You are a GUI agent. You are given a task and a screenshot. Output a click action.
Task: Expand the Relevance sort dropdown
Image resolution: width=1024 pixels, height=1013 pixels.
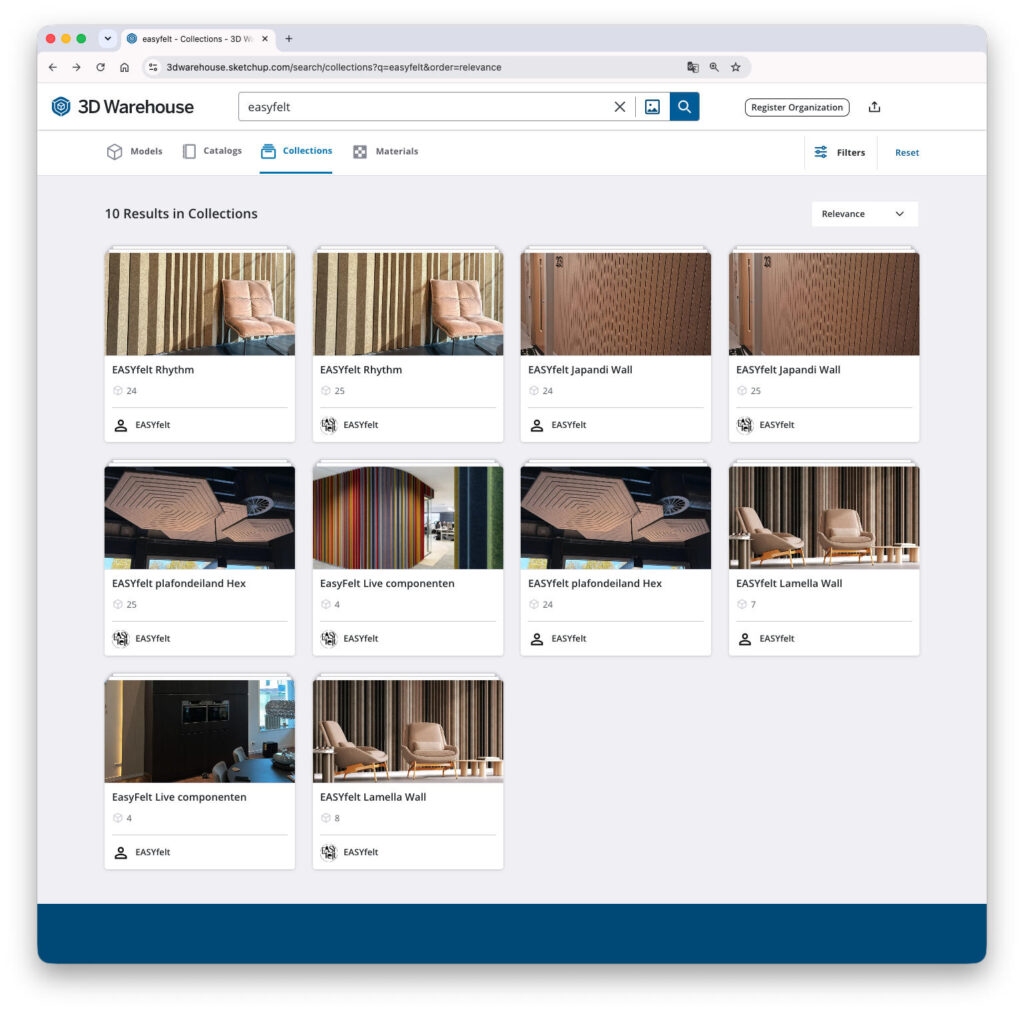point(864,214)
